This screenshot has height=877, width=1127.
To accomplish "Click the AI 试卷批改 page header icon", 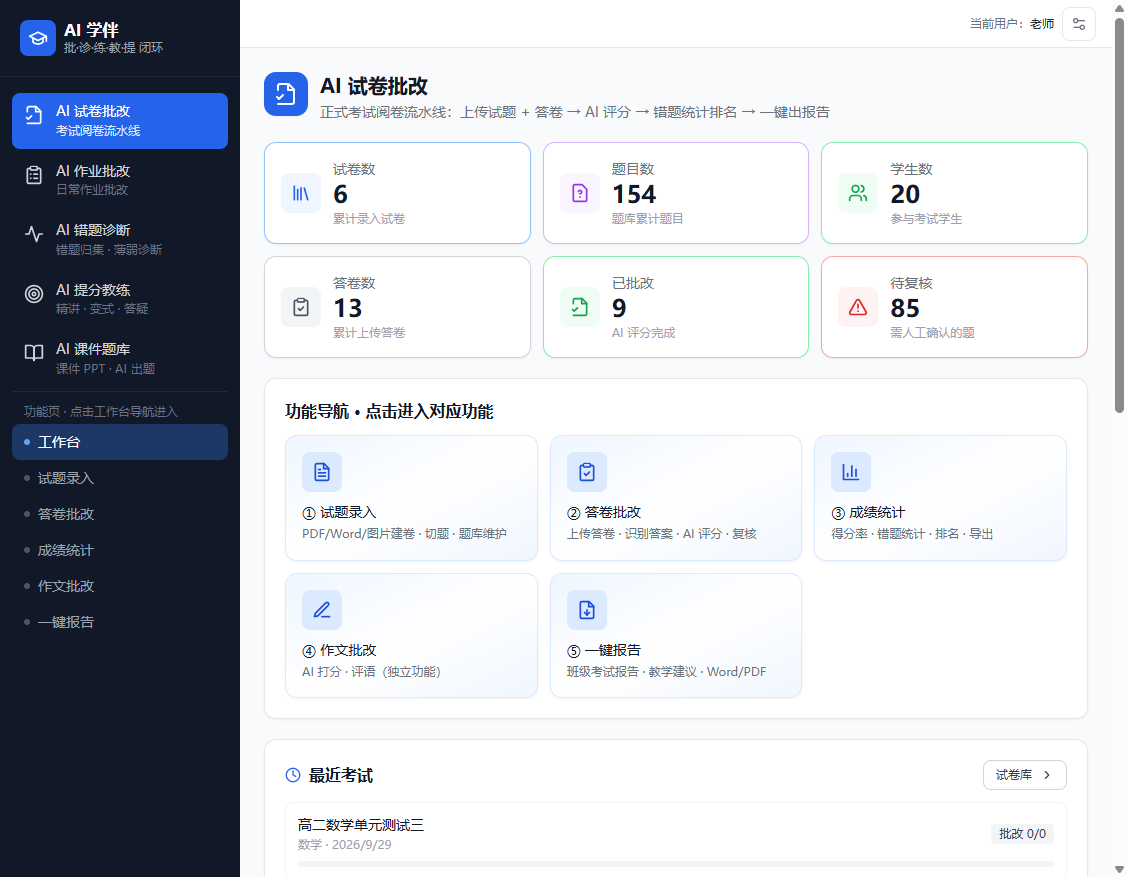I will coord(286,94).
